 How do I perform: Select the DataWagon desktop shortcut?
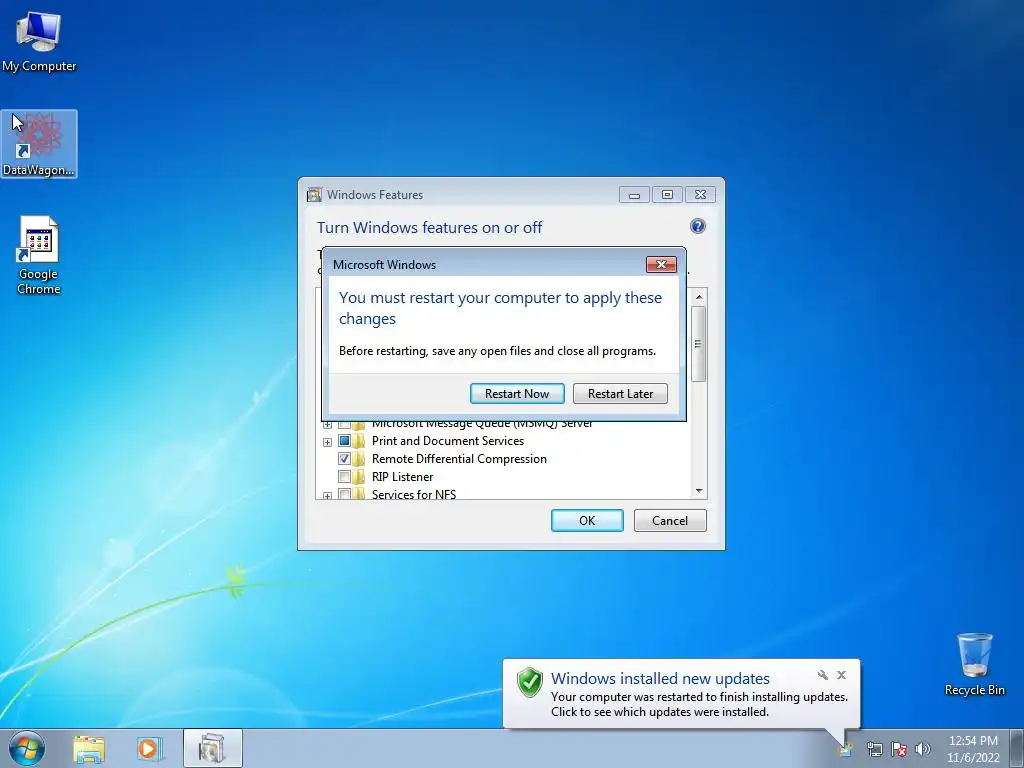[39, 144]
